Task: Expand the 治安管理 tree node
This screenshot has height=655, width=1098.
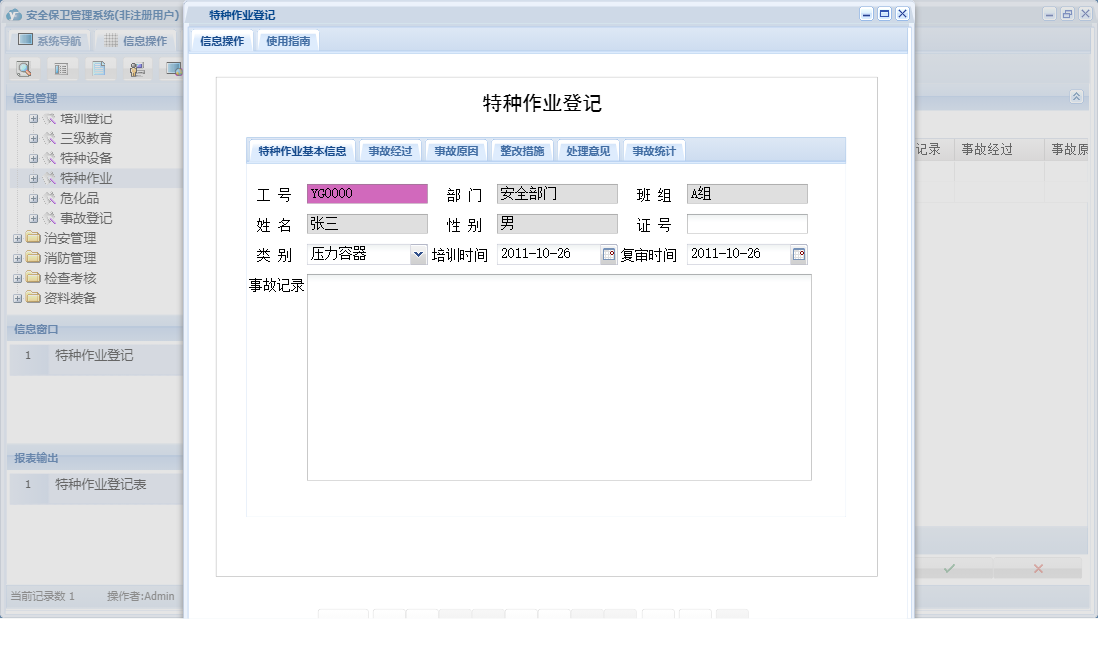Action: (17, 237)
